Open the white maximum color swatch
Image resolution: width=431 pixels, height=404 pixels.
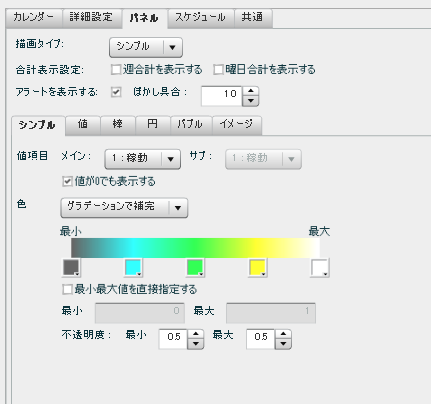click(320, 268)
